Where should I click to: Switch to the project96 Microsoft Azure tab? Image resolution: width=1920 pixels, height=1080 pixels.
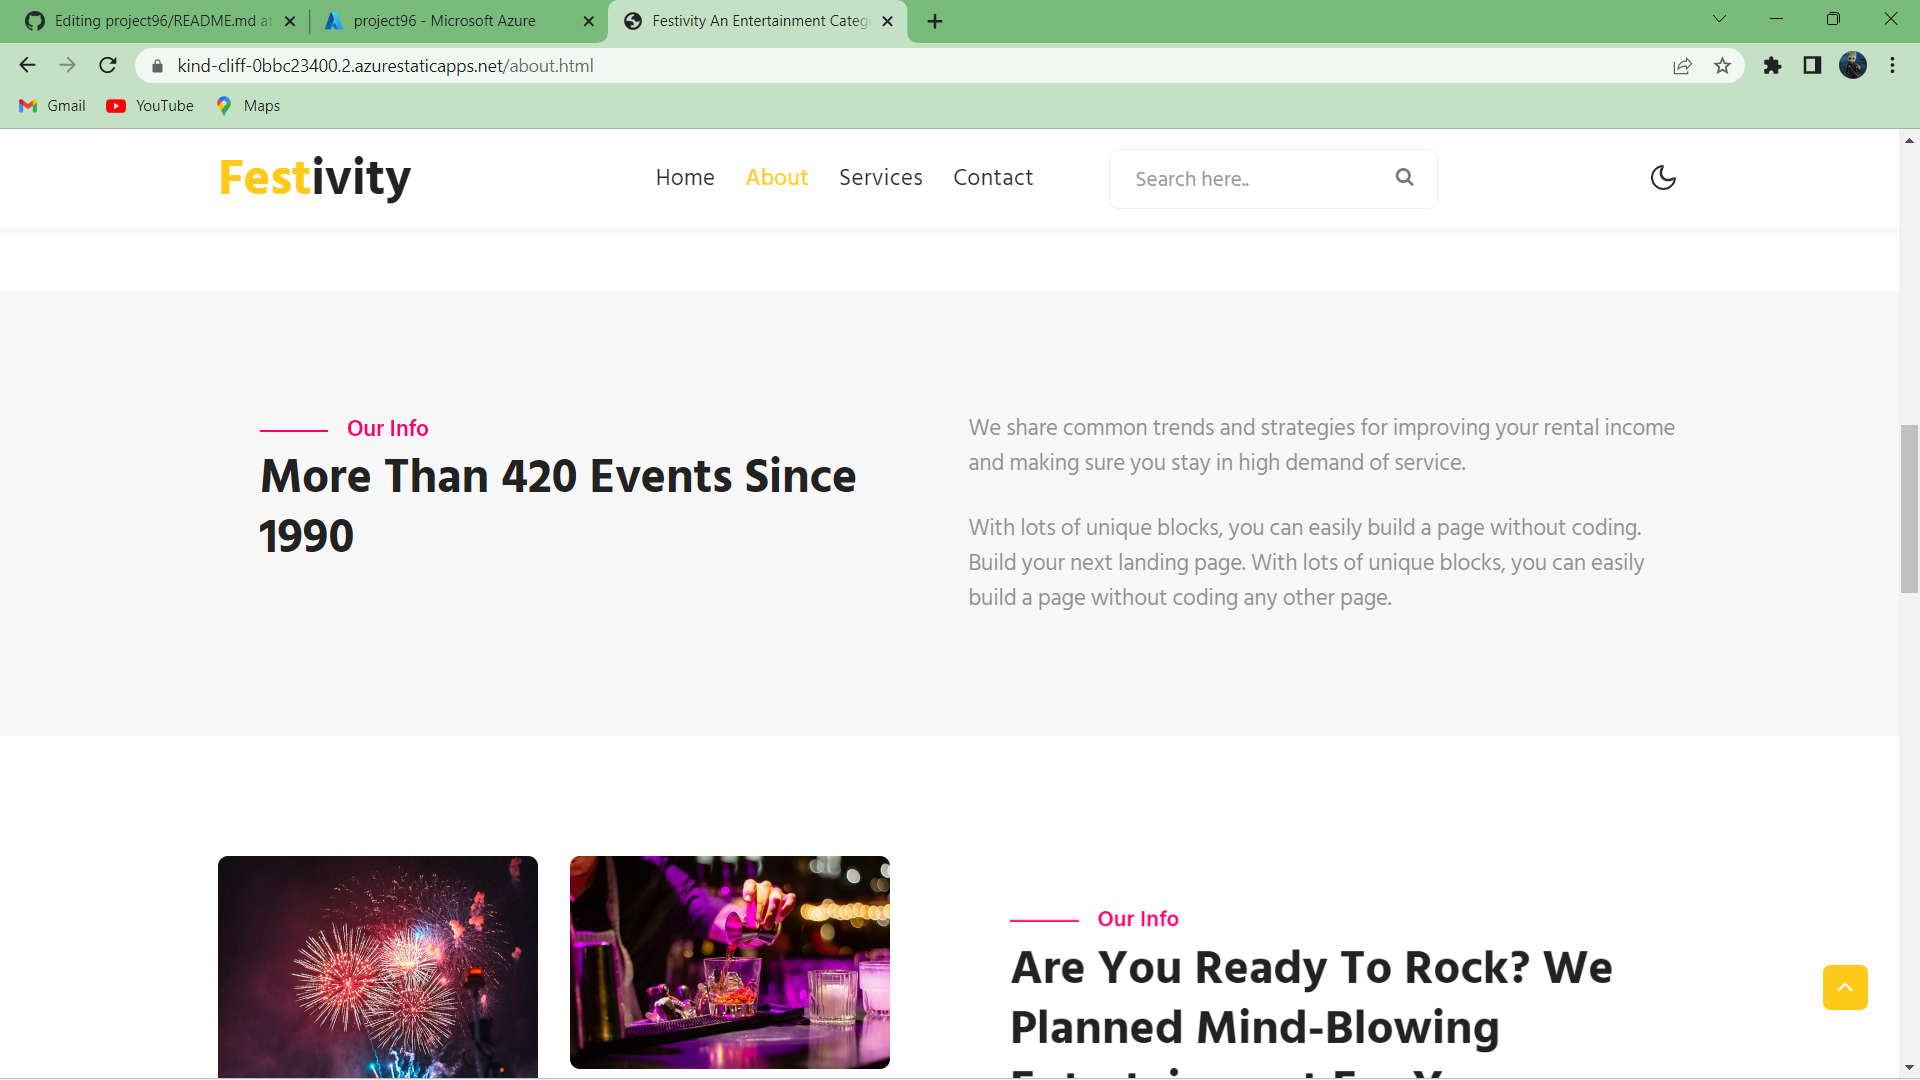point(445,20)
